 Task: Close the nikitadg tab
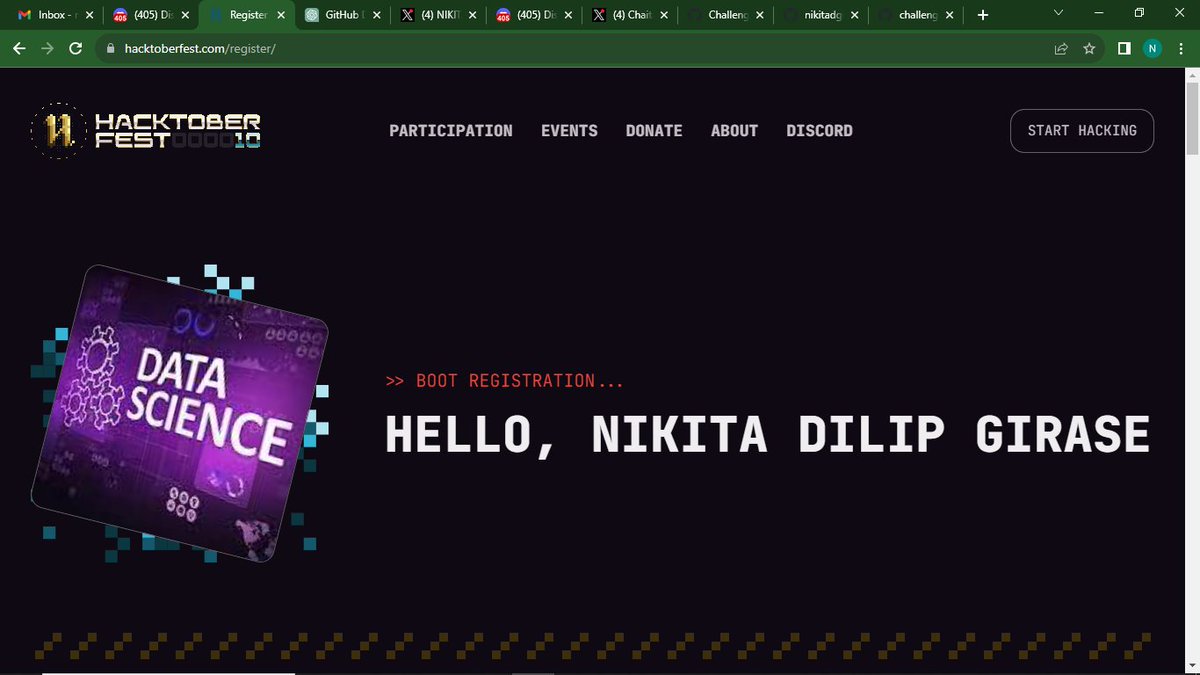click(x=855, y=15)
